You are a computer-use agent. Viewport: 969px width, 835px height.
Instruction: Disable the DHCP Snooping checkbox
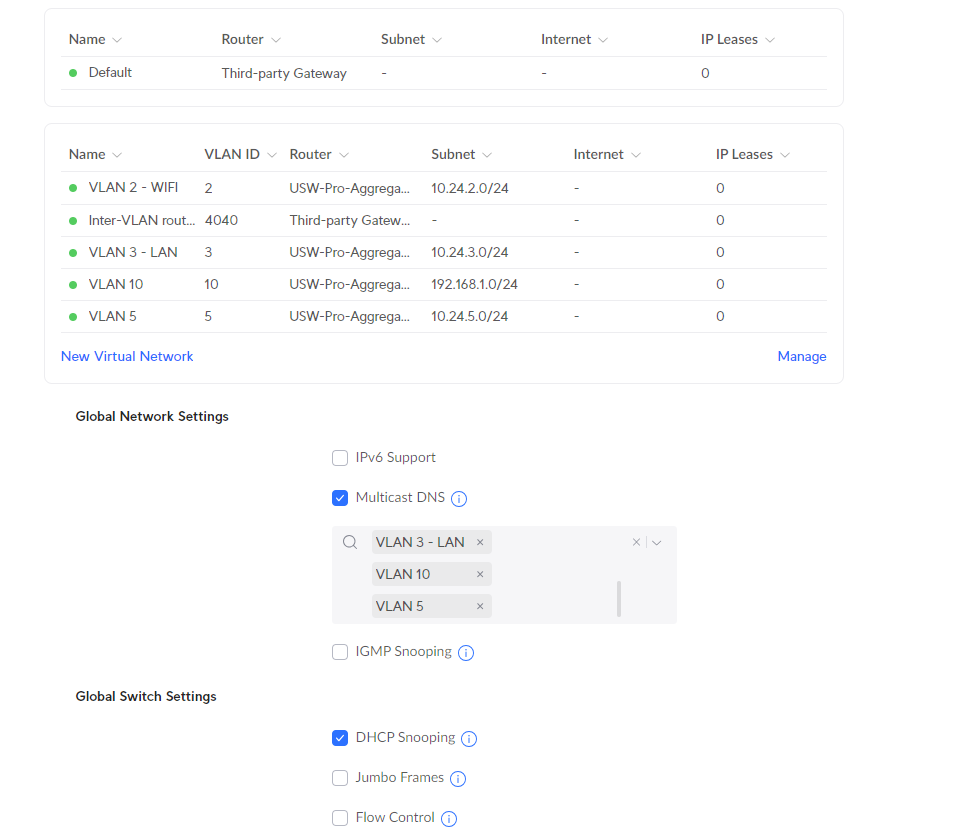(x=340, y=738)
